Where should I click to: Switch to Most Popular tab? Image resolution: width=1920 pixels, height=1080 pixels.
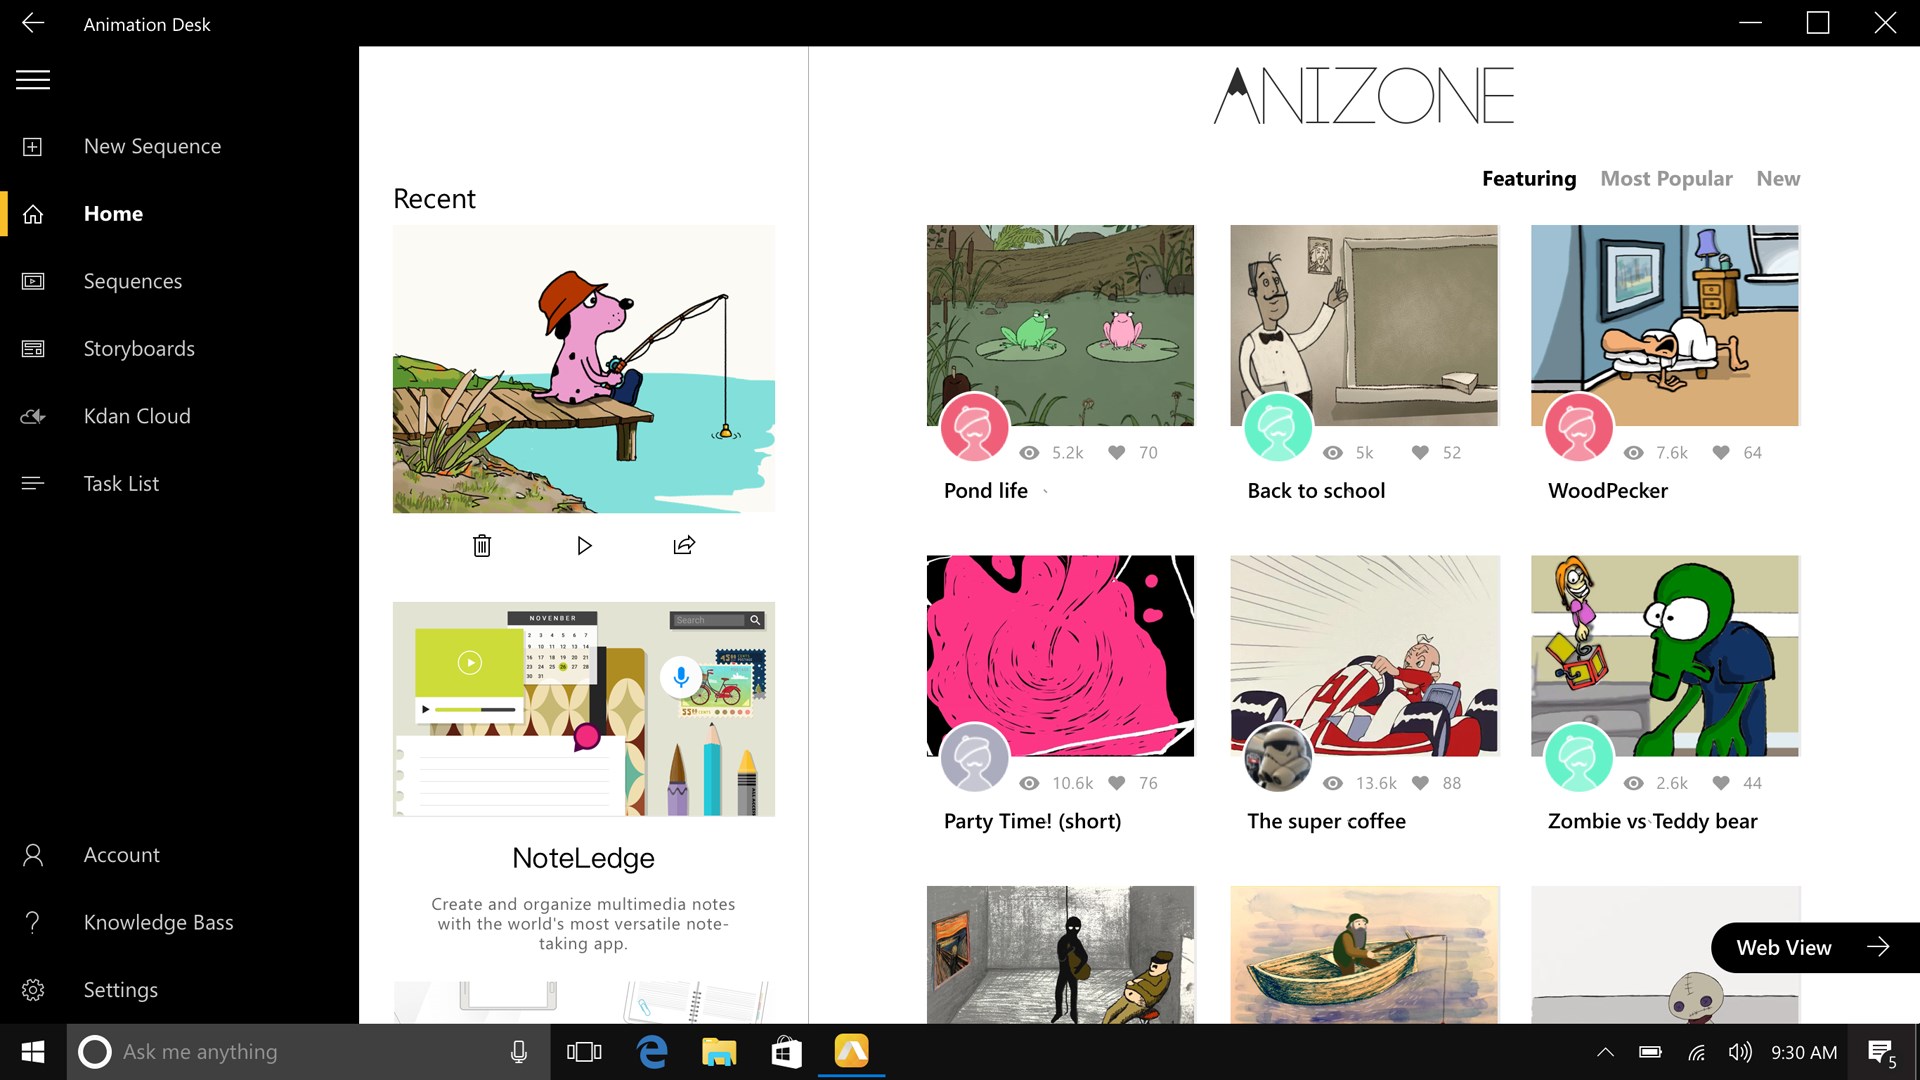click(1666, 179)
